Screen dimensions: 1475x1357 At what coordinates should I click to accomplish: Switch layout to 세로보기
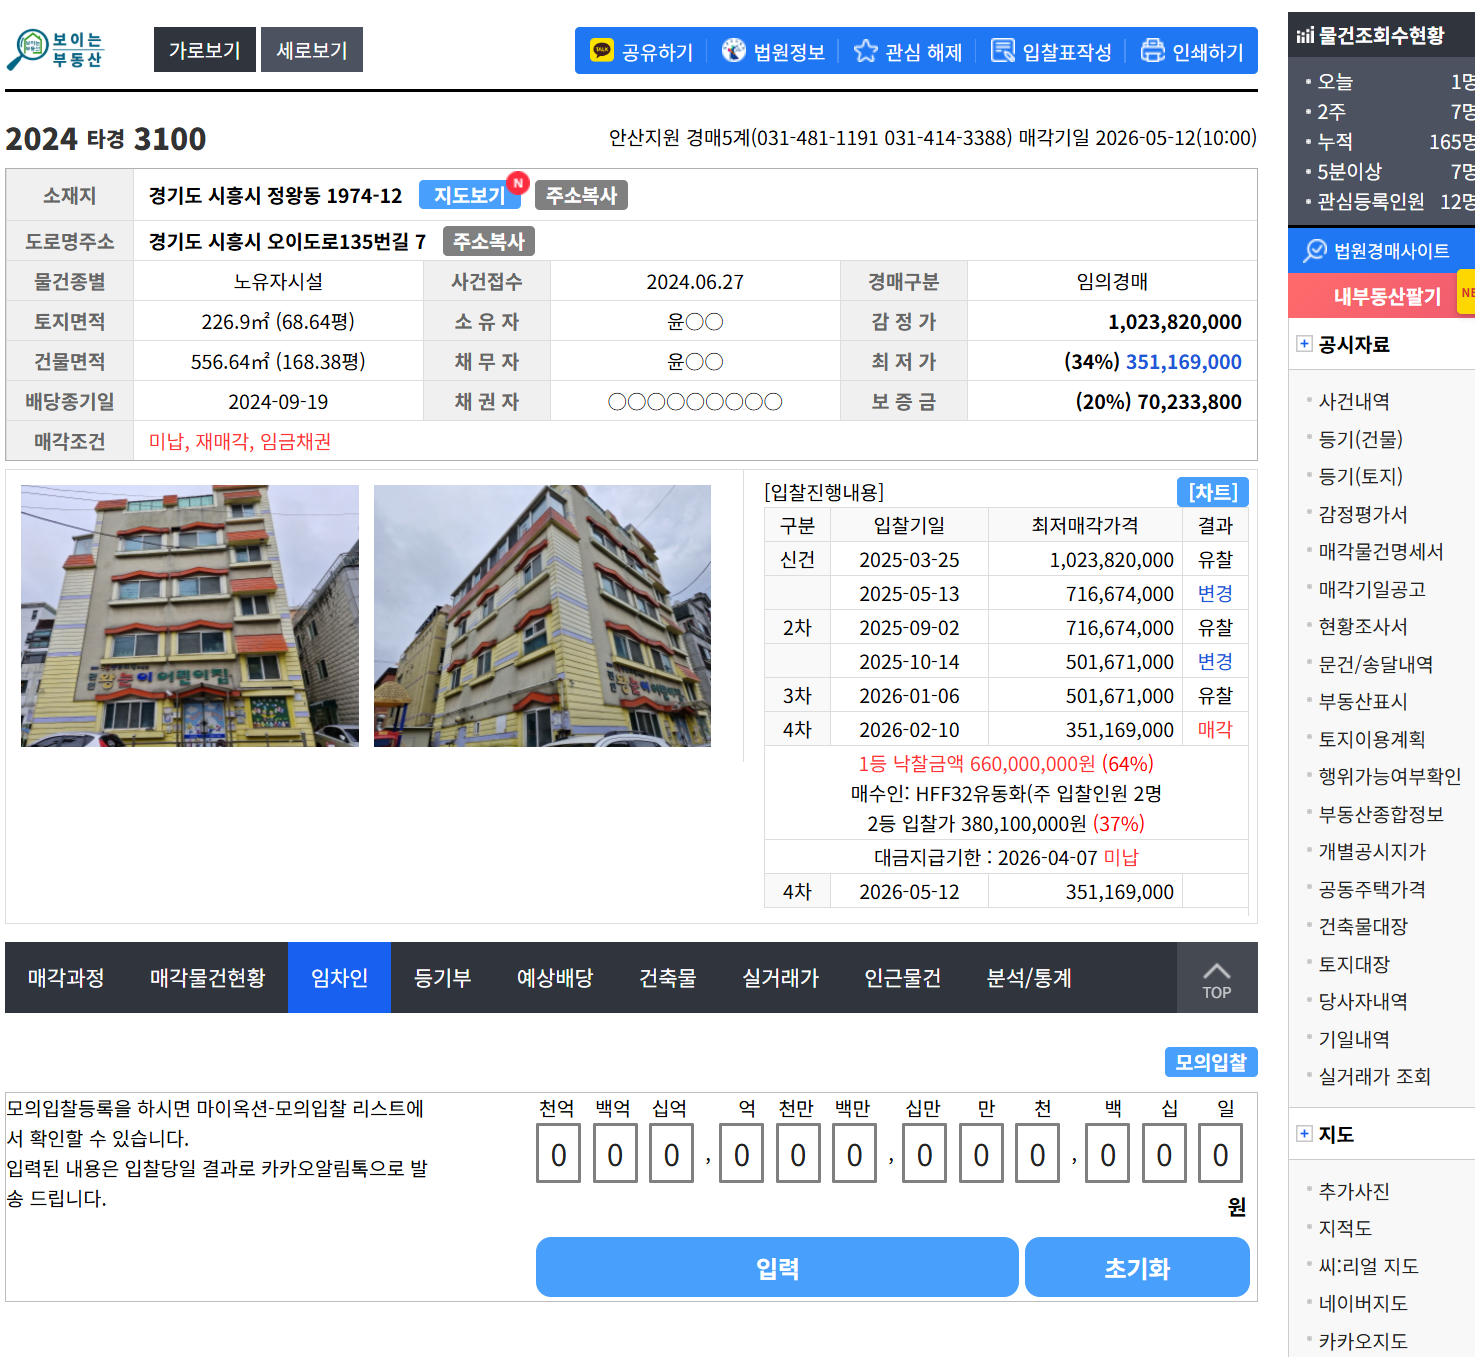click(312, 50)
